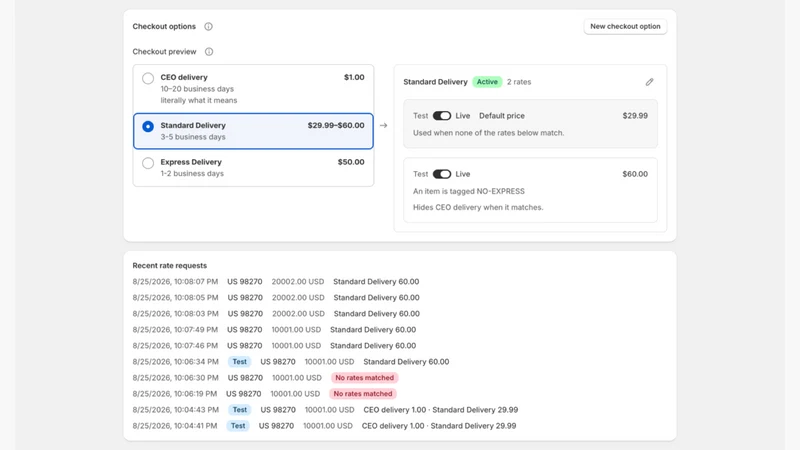Click 'No rates matched' badge at 10:06:30 PM
Screen dimensions: 800x450
(x=364, y=378)
